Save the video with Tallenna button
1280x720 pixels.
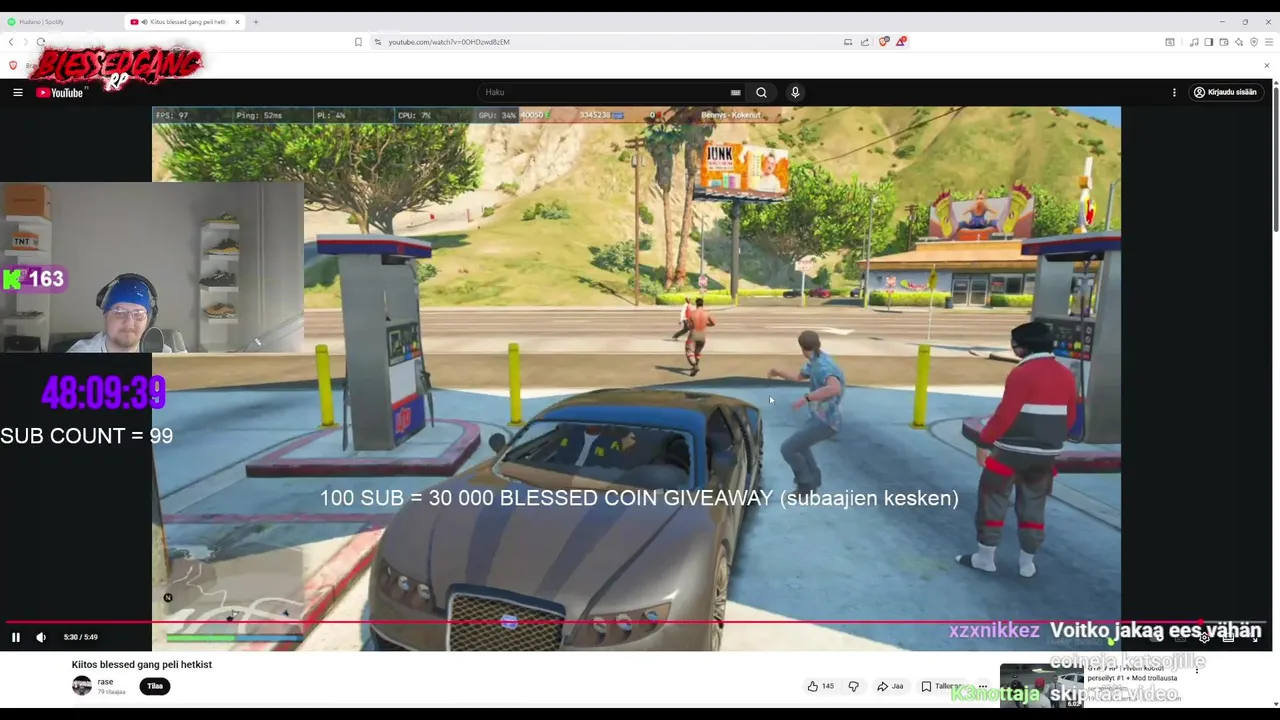[x=941, y=686]
